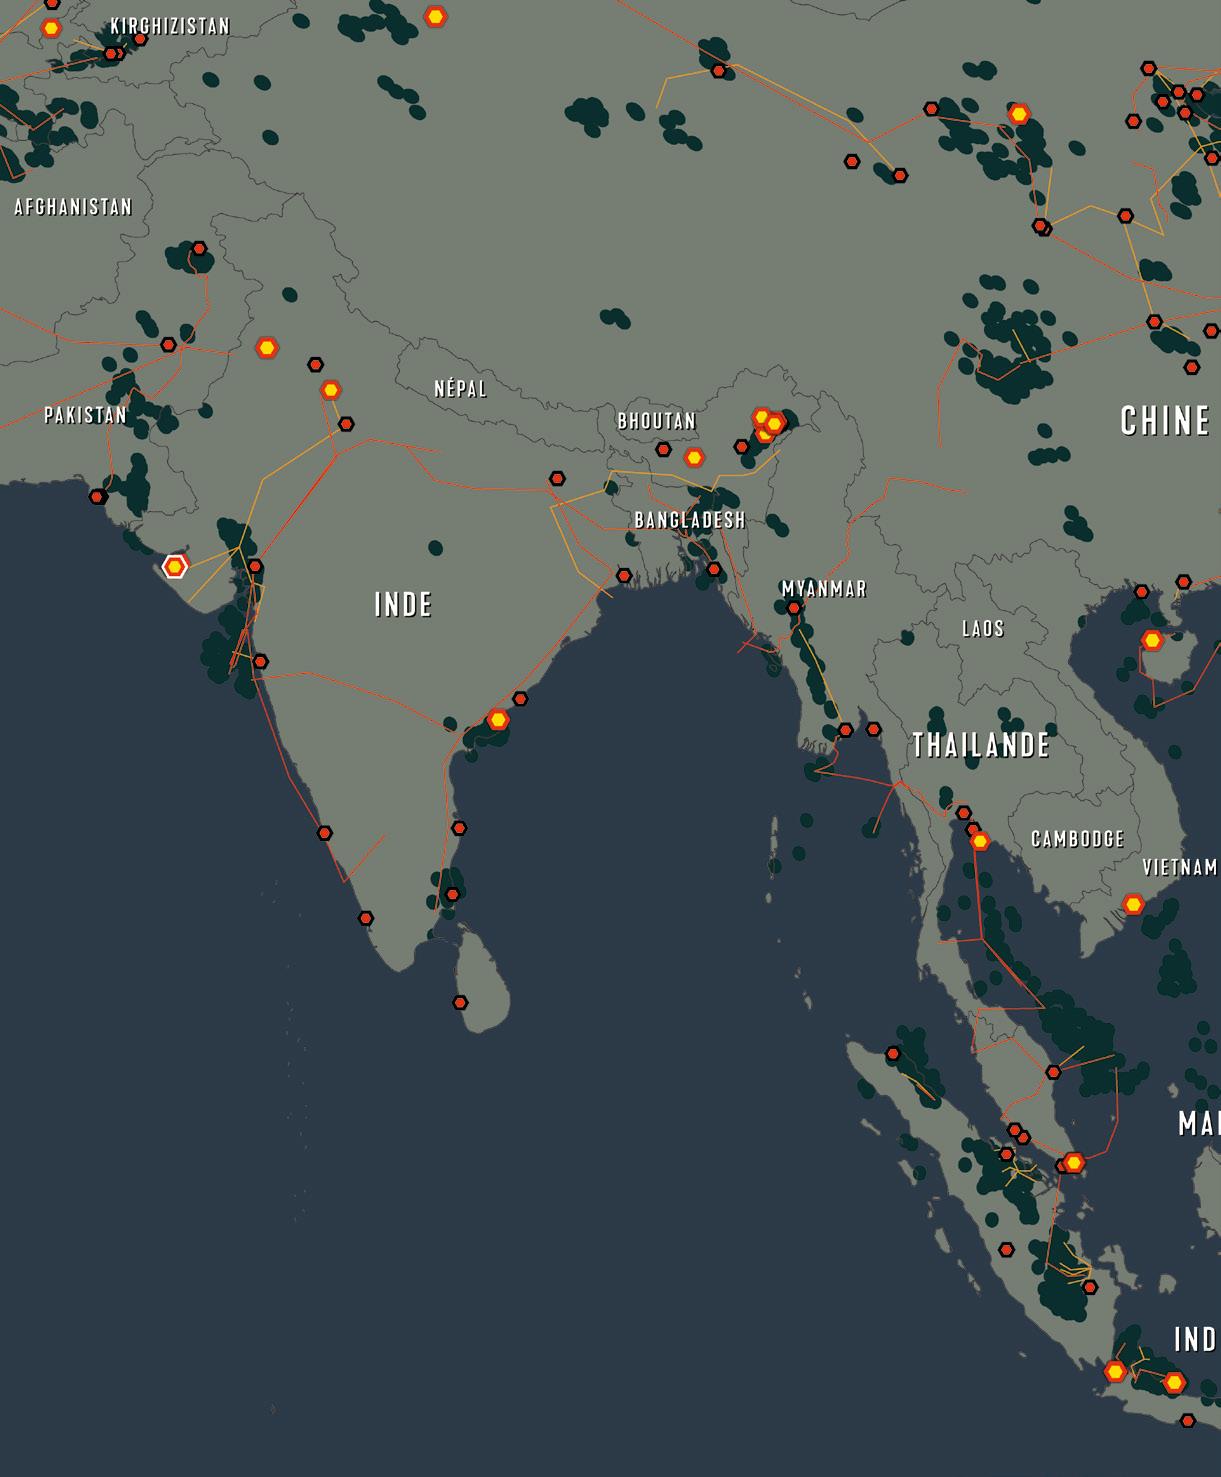Open the yellow marker in northern China

click(x=1019, y=114)
